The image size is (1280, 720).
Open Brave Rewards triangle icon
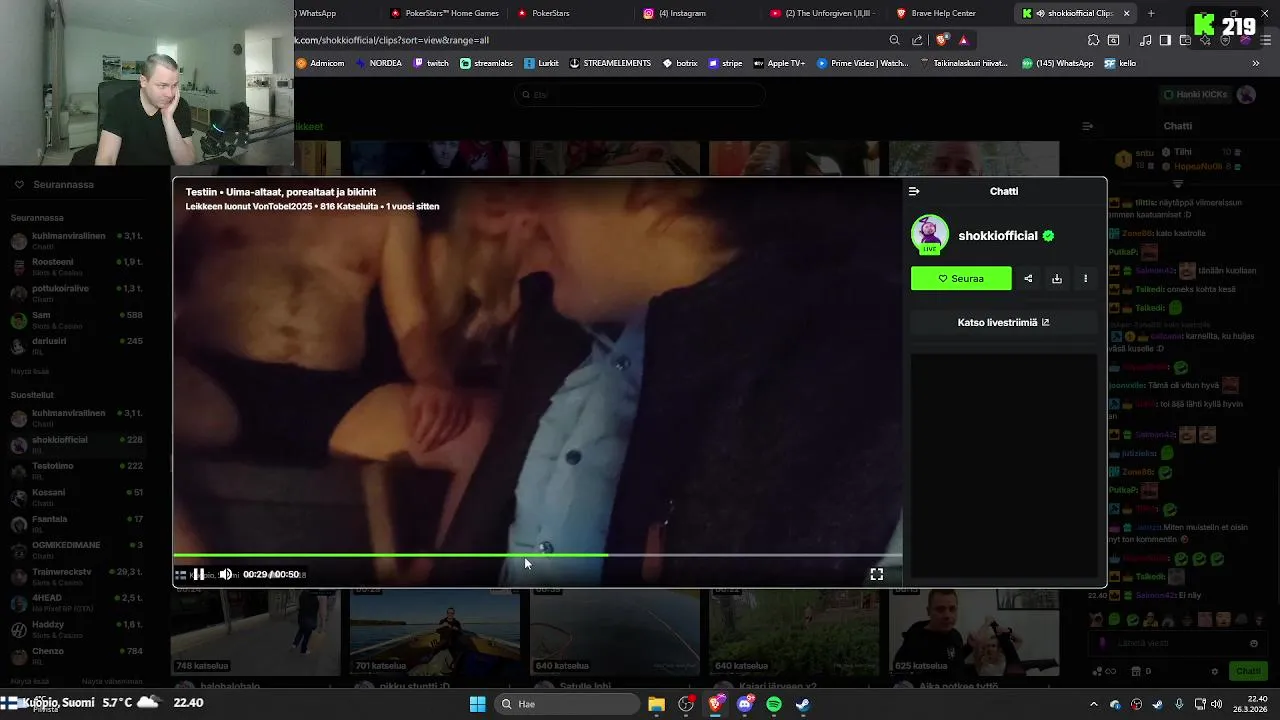[x=963, y=40]
